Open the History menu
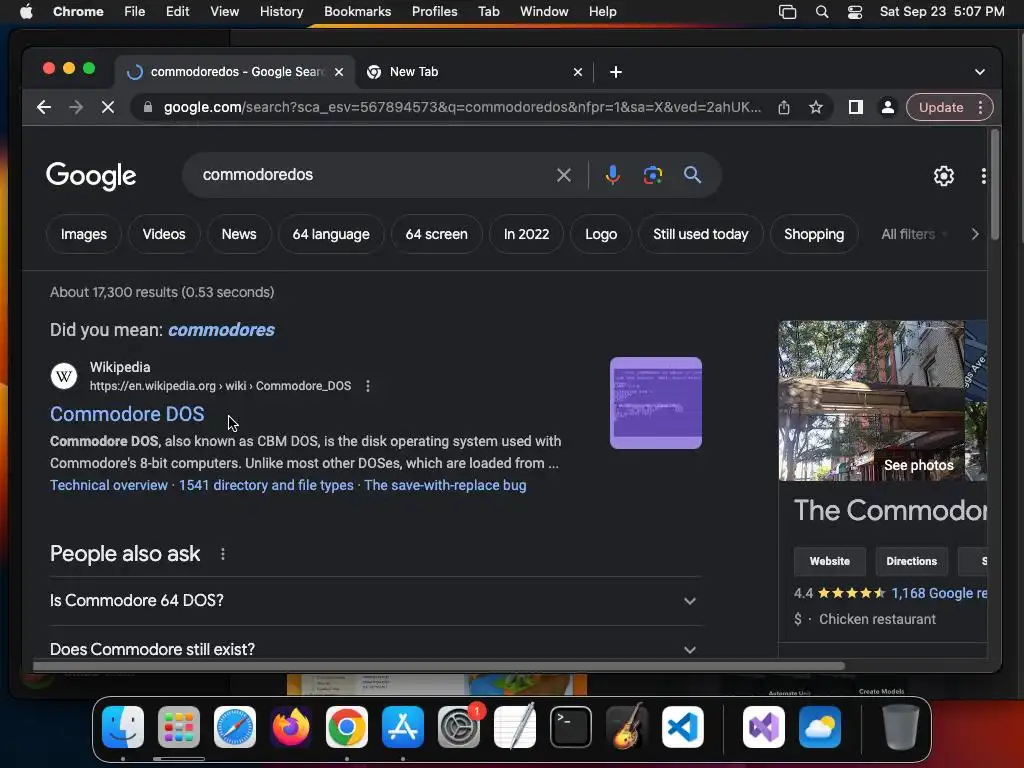This screenshot has width=1024, height=768. click(x=281, y=12)
